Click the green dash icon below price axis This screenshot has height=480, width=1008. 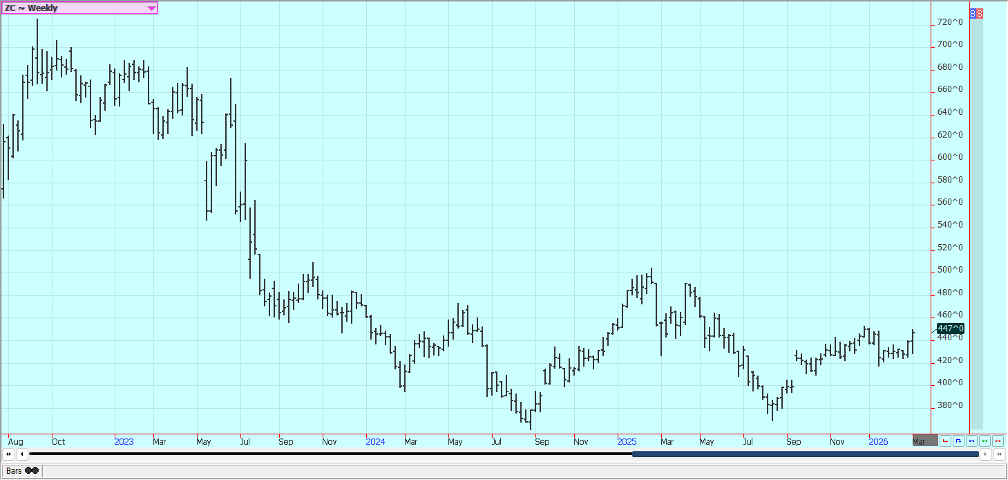point(984,440)
